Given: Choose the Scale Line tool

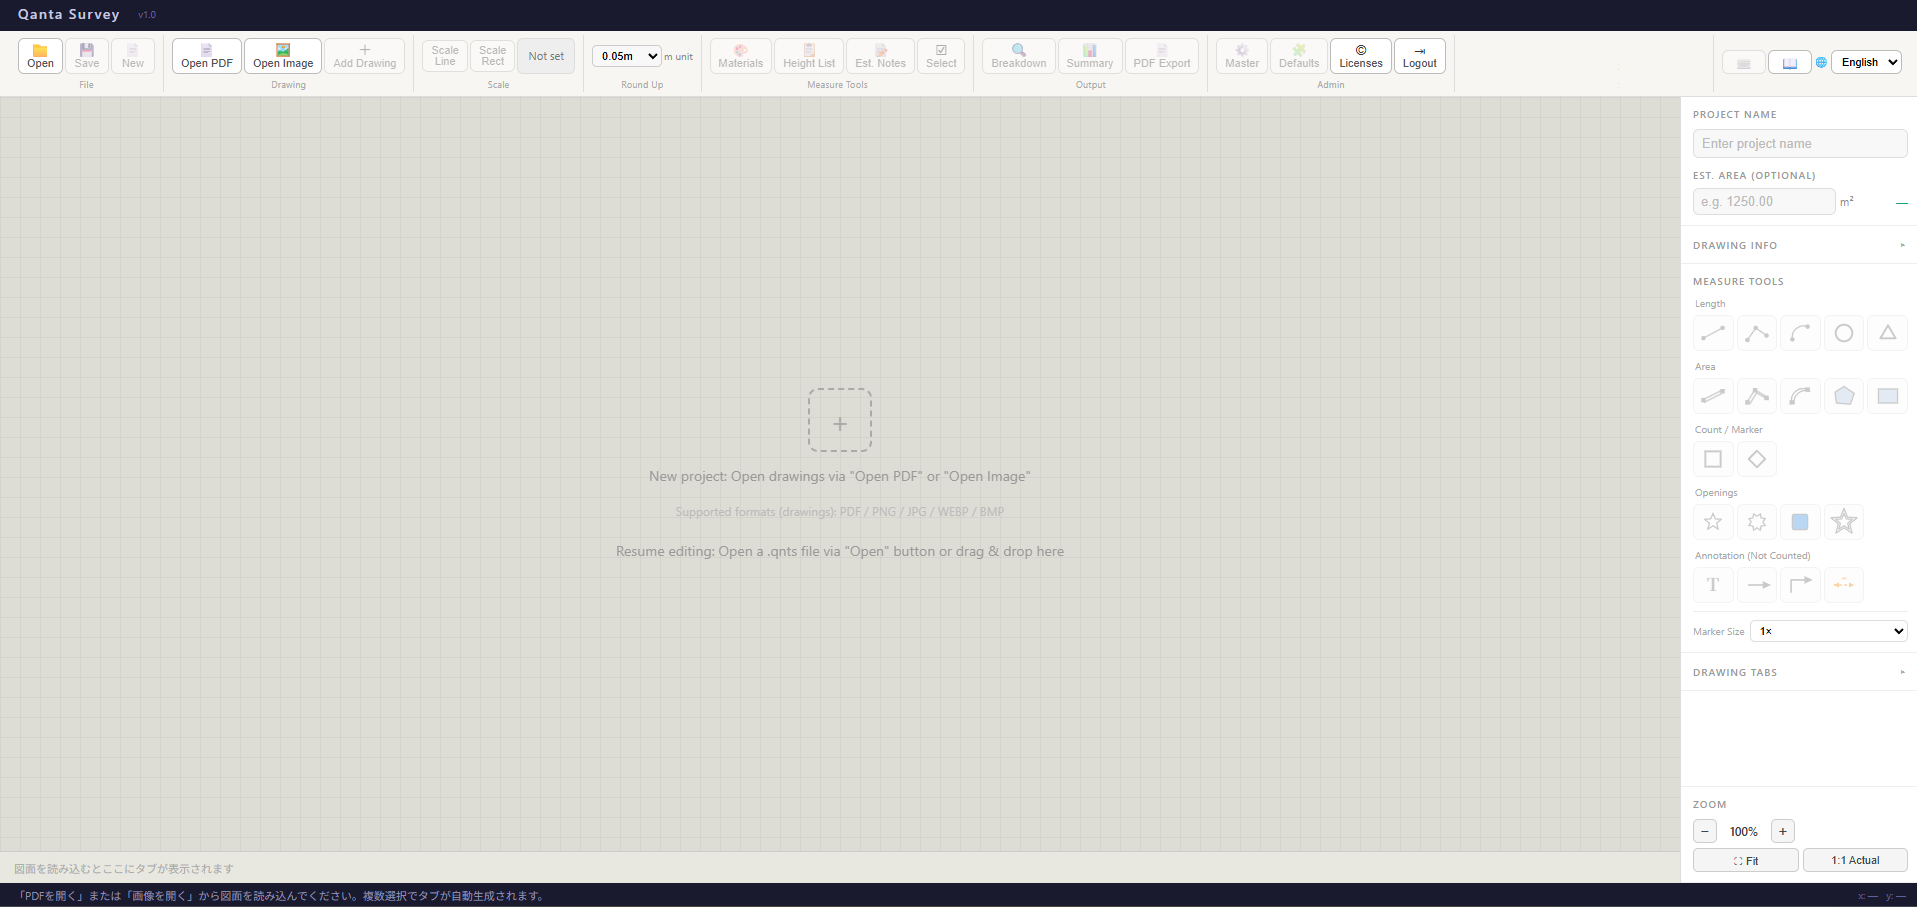Looking at the screenshot, I should point(445,56).
